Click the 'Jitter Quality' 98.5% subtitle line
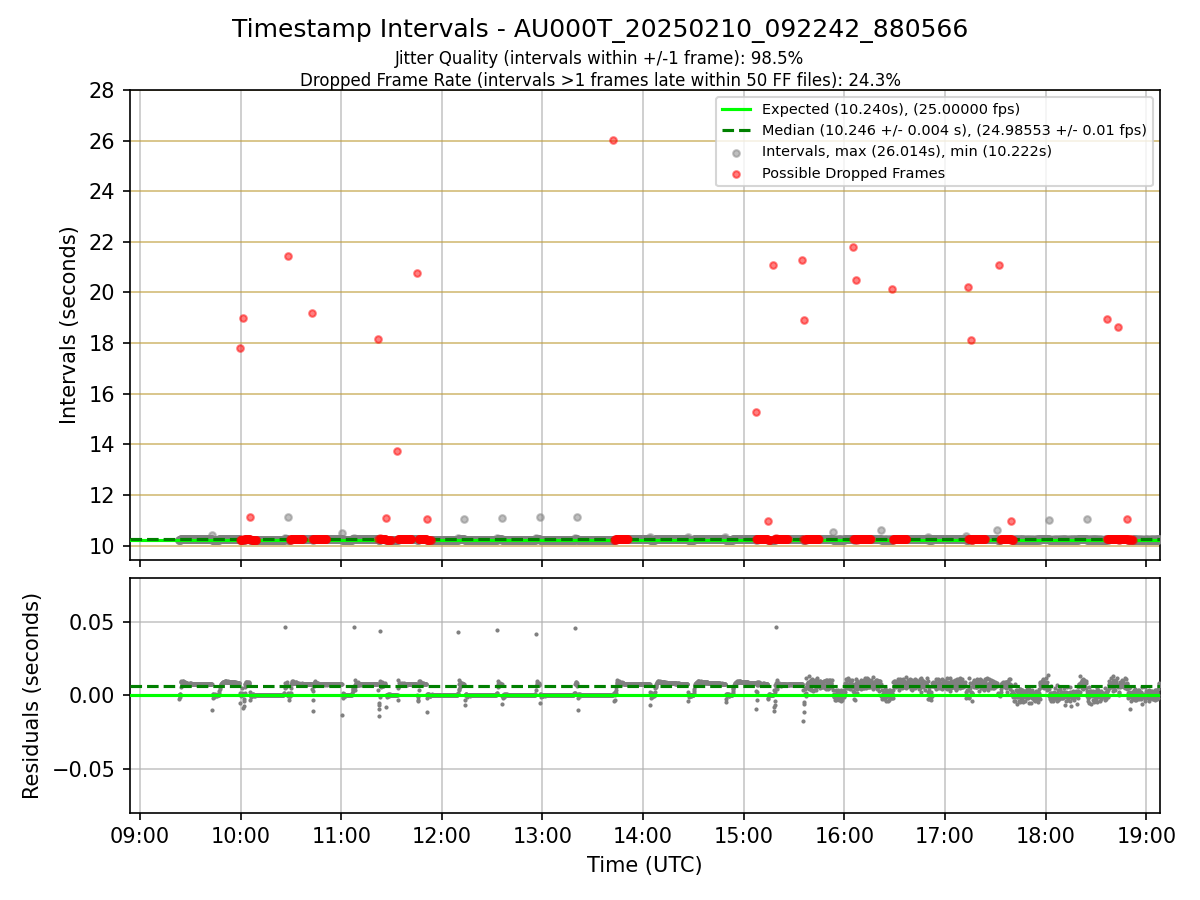Screen dimensions: 1200x900 [x=599, y=58]
